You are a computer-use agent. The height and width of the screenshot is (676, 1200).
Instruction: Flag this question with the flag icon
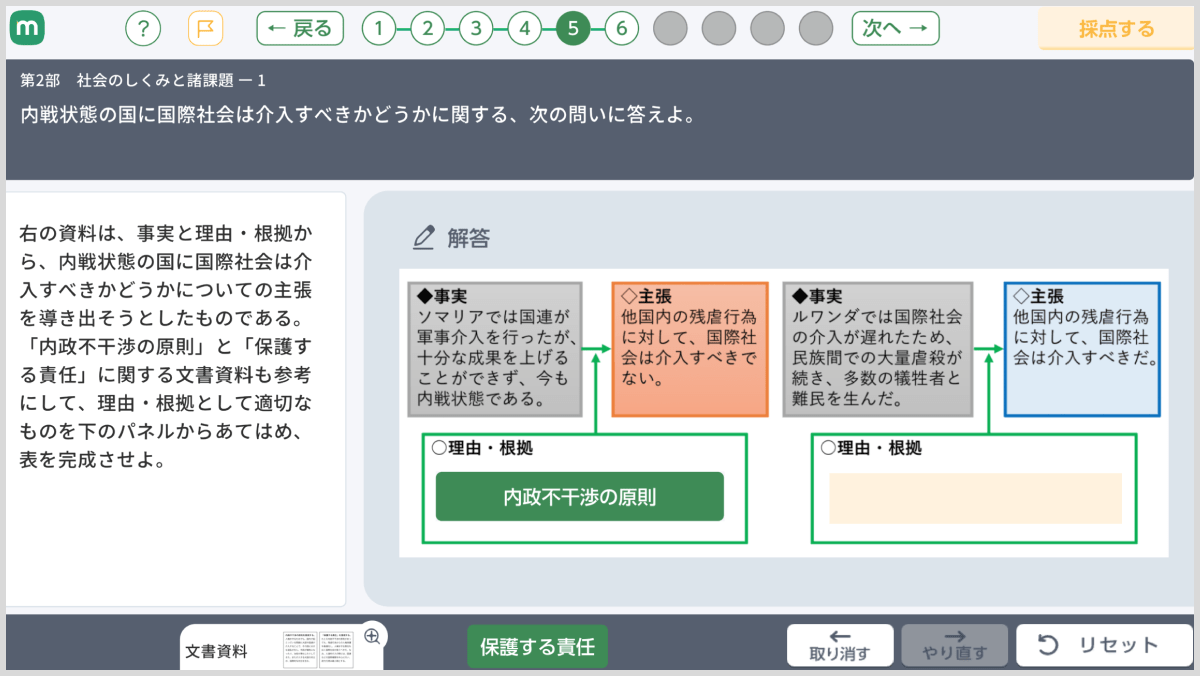point(205,29)
